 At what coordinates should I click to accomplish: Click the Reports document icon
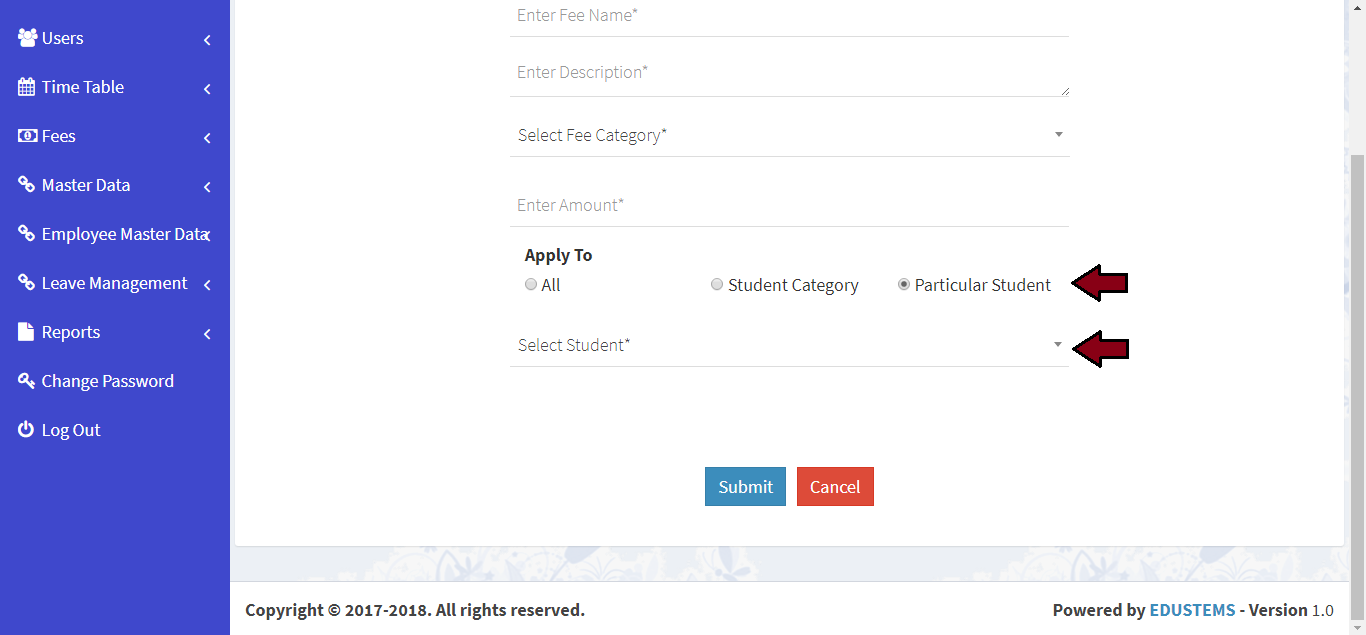point(27,332)
